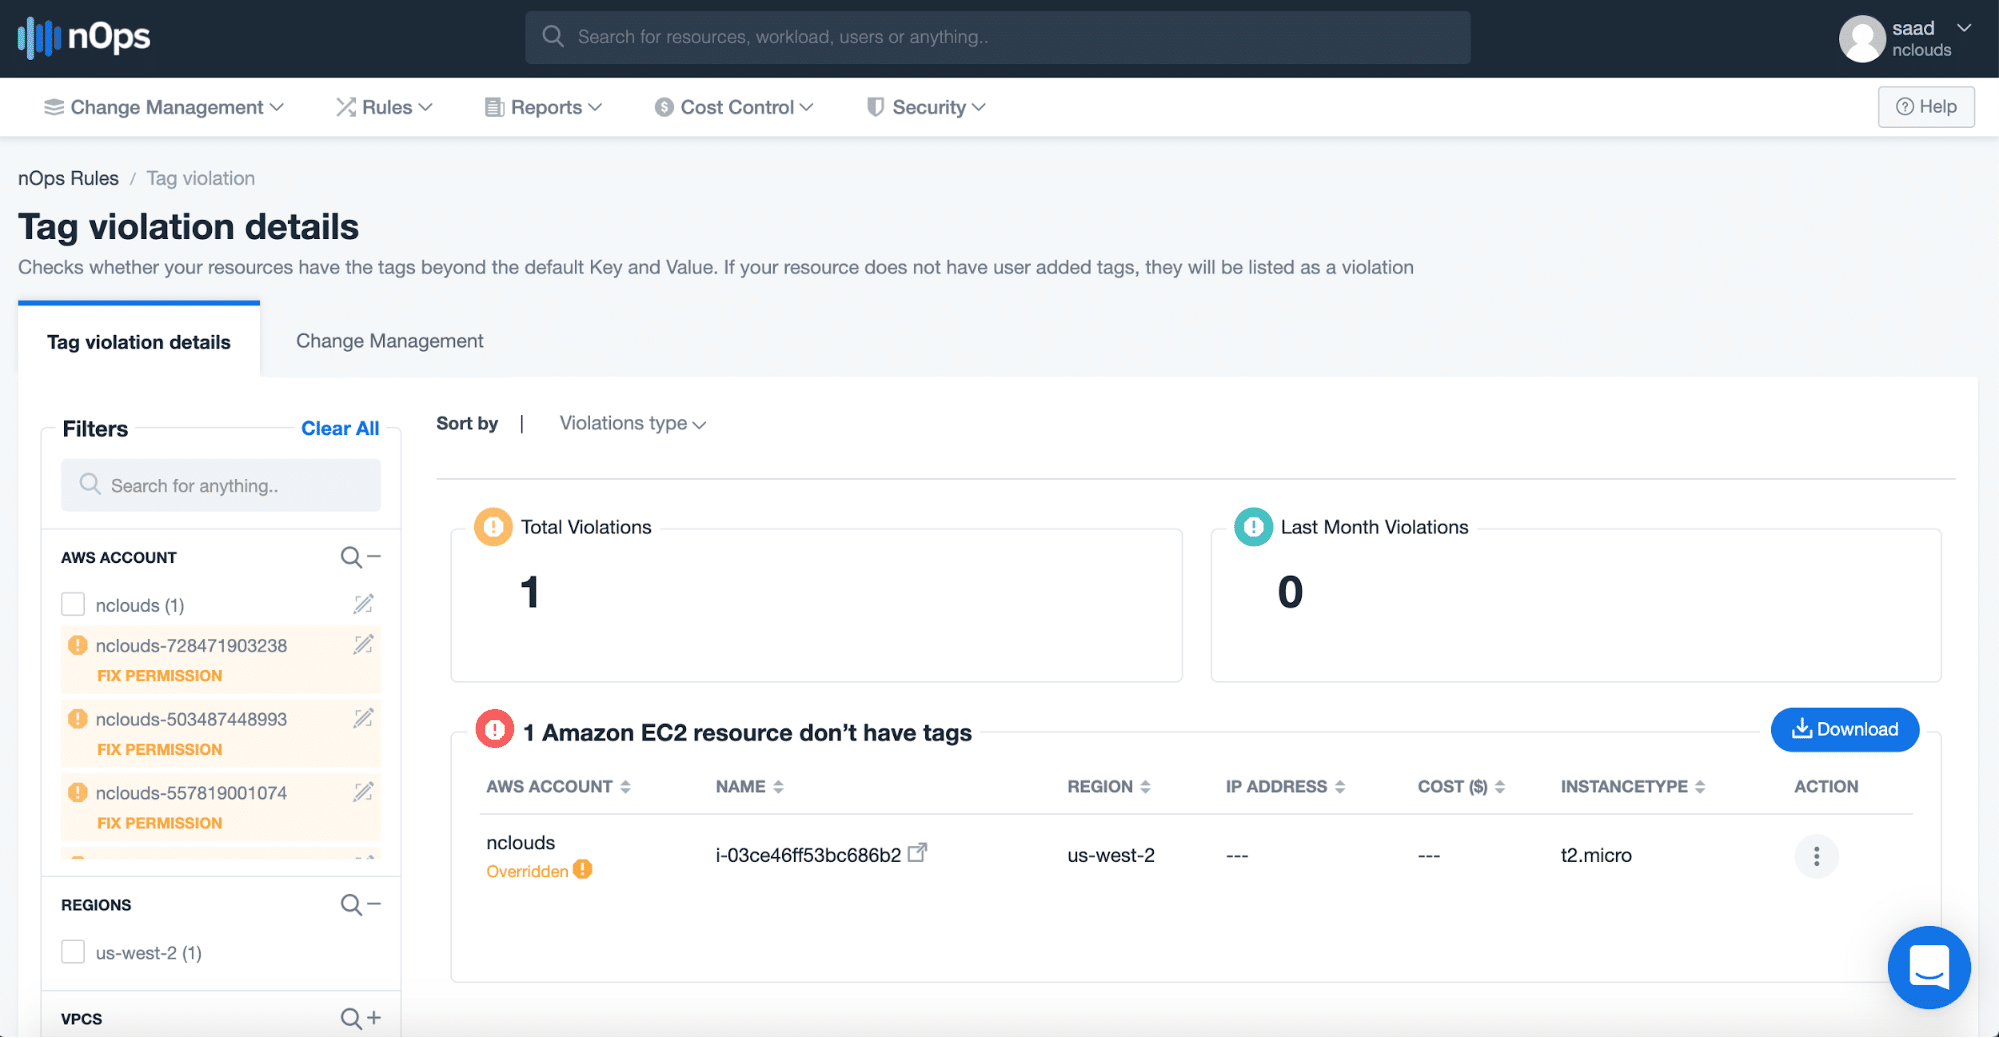Click edit pencil icon for nclouds-728471903238

click(x=363, y=645)
